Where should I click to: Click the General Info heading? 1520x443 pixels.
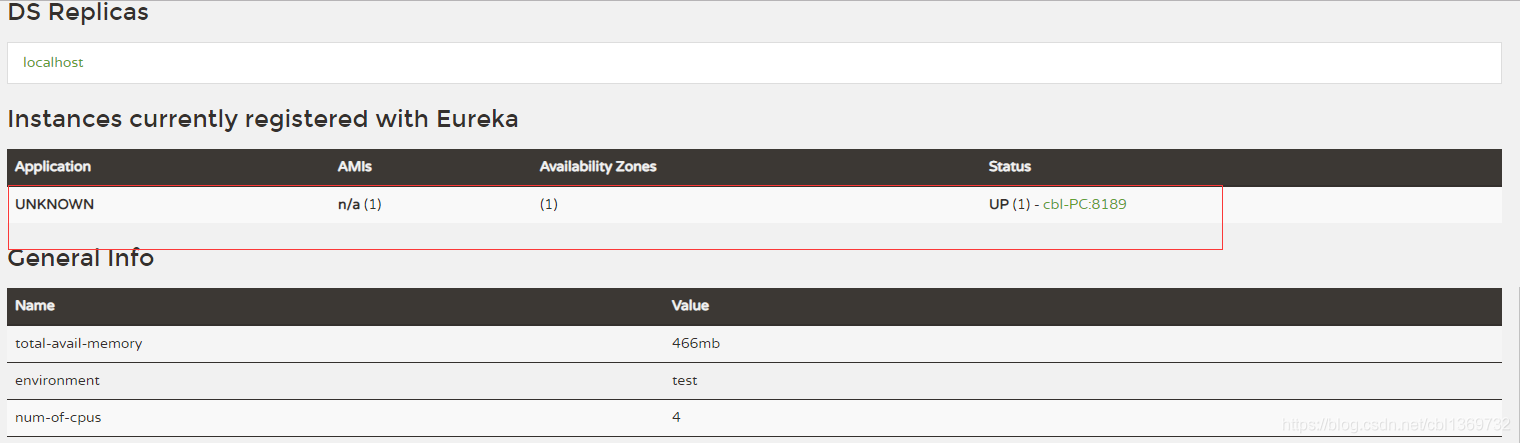coord(81,258)
